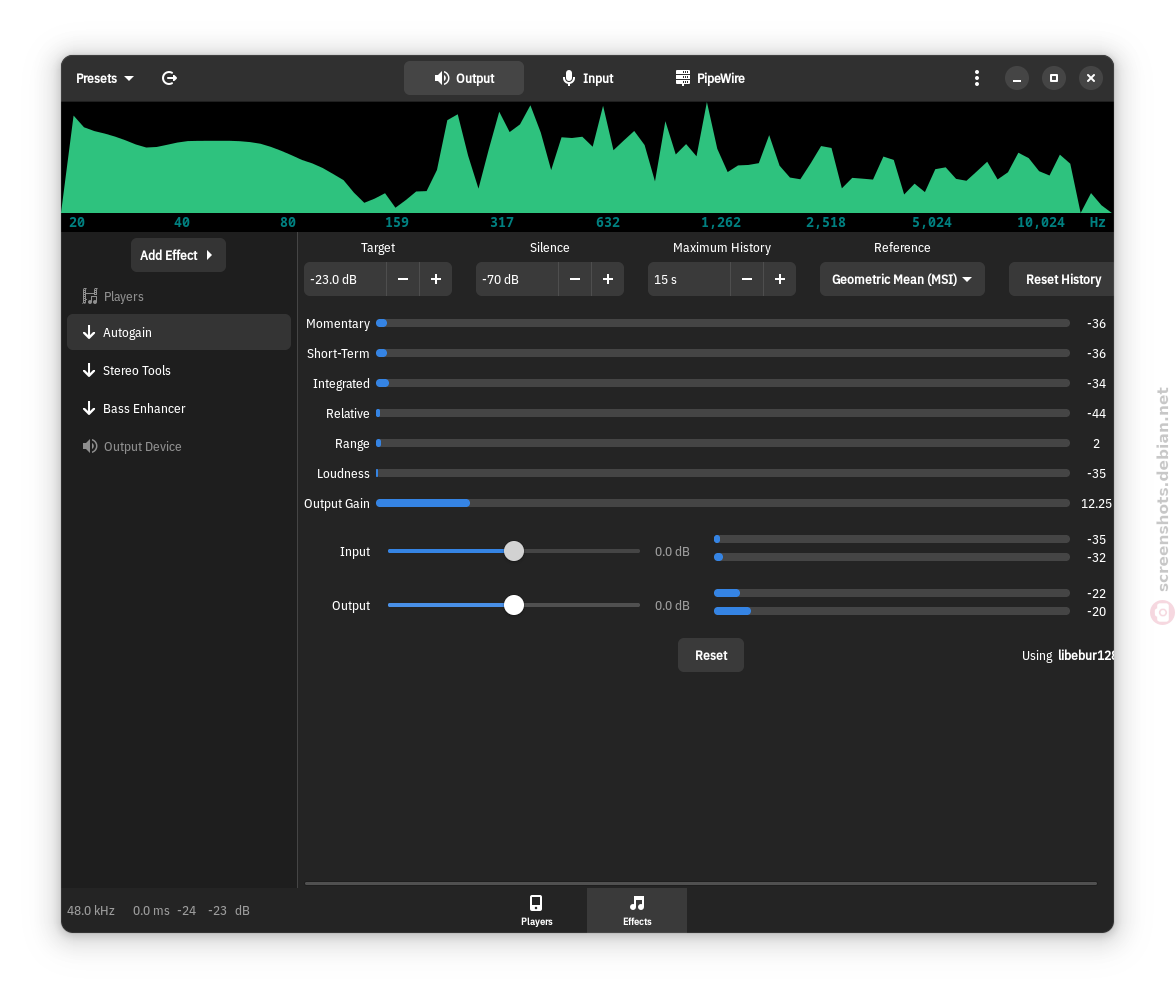
Task: Switch to the Players bottom tab
Action: [x=537, y=911]
